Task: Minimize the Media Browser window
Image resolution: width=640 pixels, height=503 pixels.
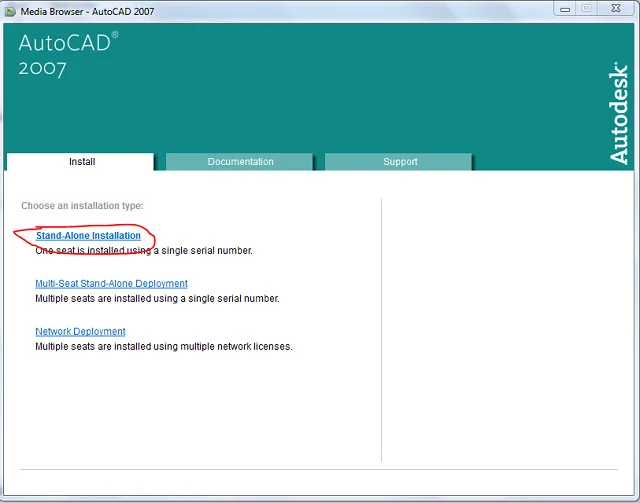Action: tap(565, 9)
